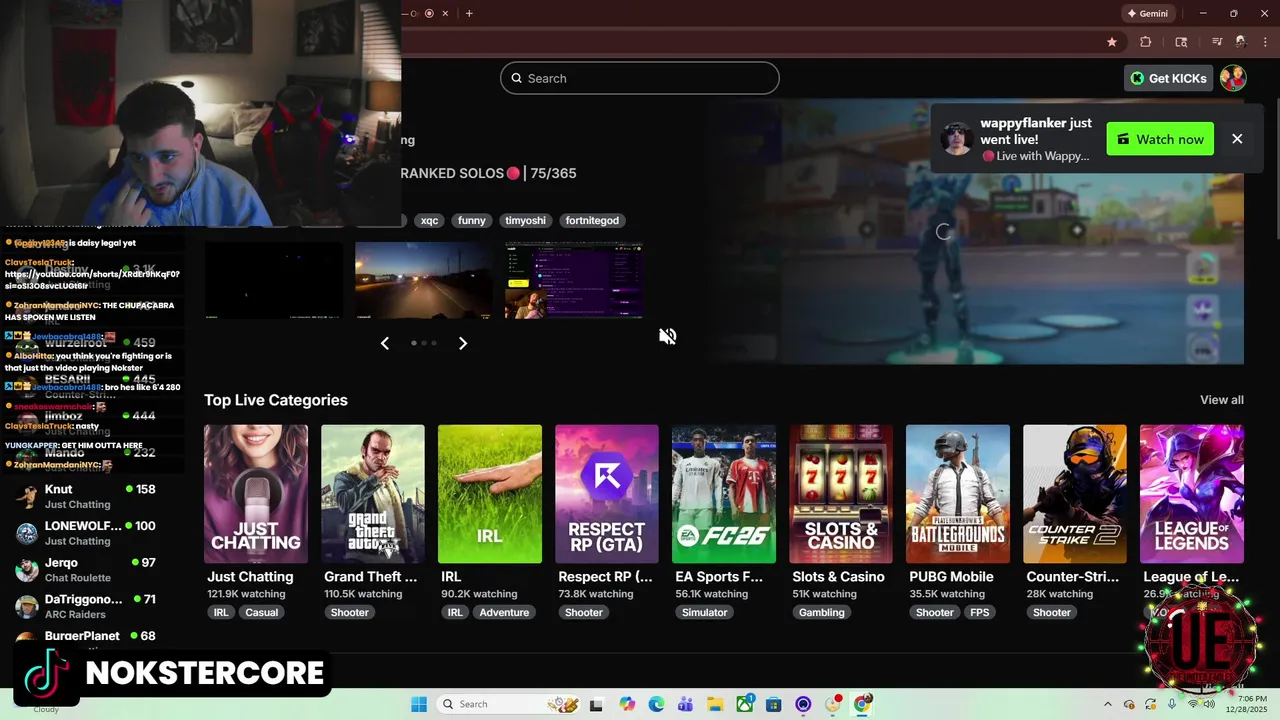Open the Grand Theft Auto V category card
1280x720 pixels.
[x=373, y=494]
